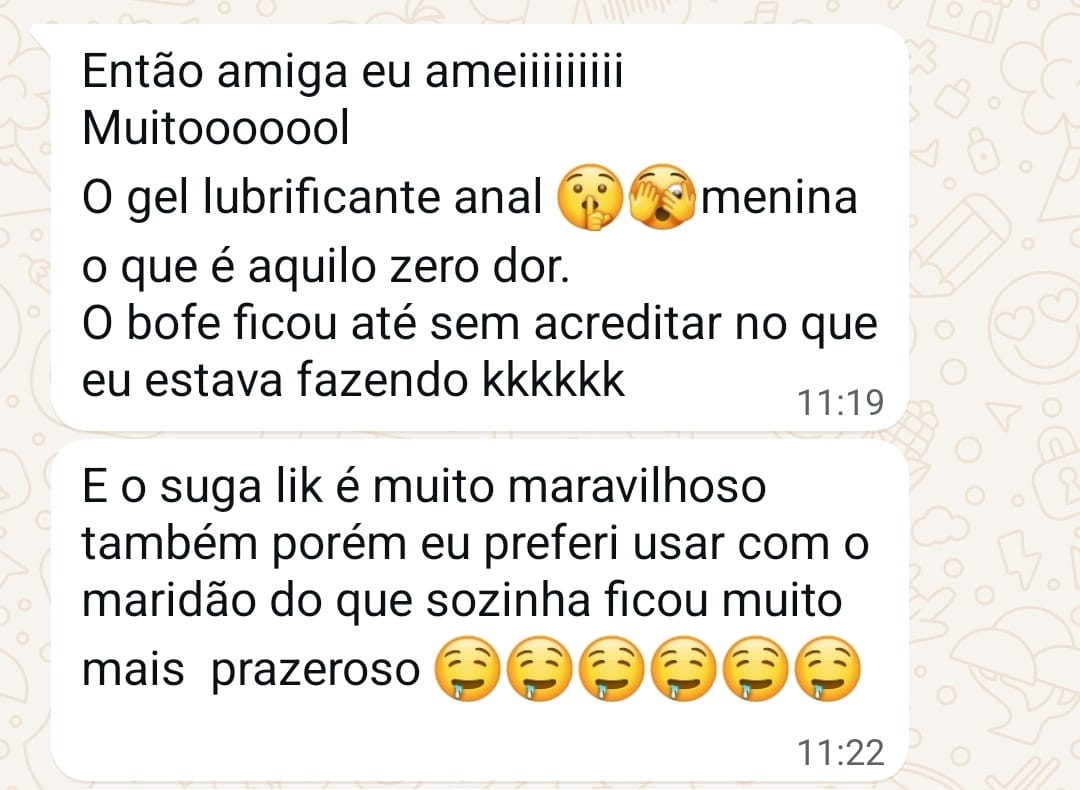1080x790 pixels.
Task: Select the line 'eu estava fazendo kkkkkk'
Action: [x=353, y=380]
